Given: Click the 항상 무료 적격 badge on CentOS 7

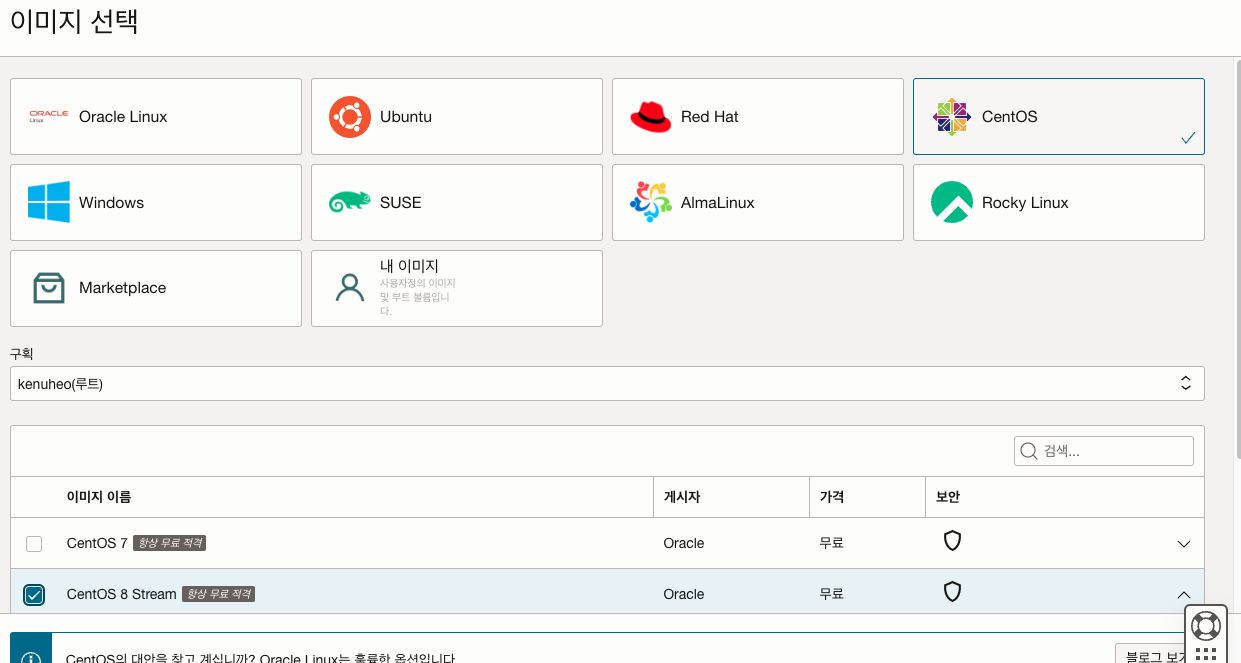Looking at the screenshot, I should [170, 543].
